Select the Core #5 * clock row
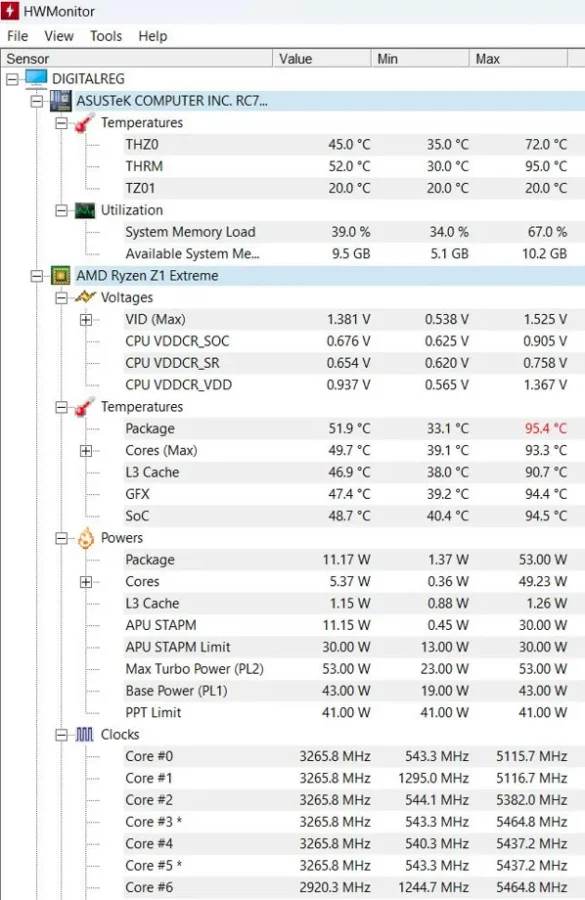 [354, 866]
